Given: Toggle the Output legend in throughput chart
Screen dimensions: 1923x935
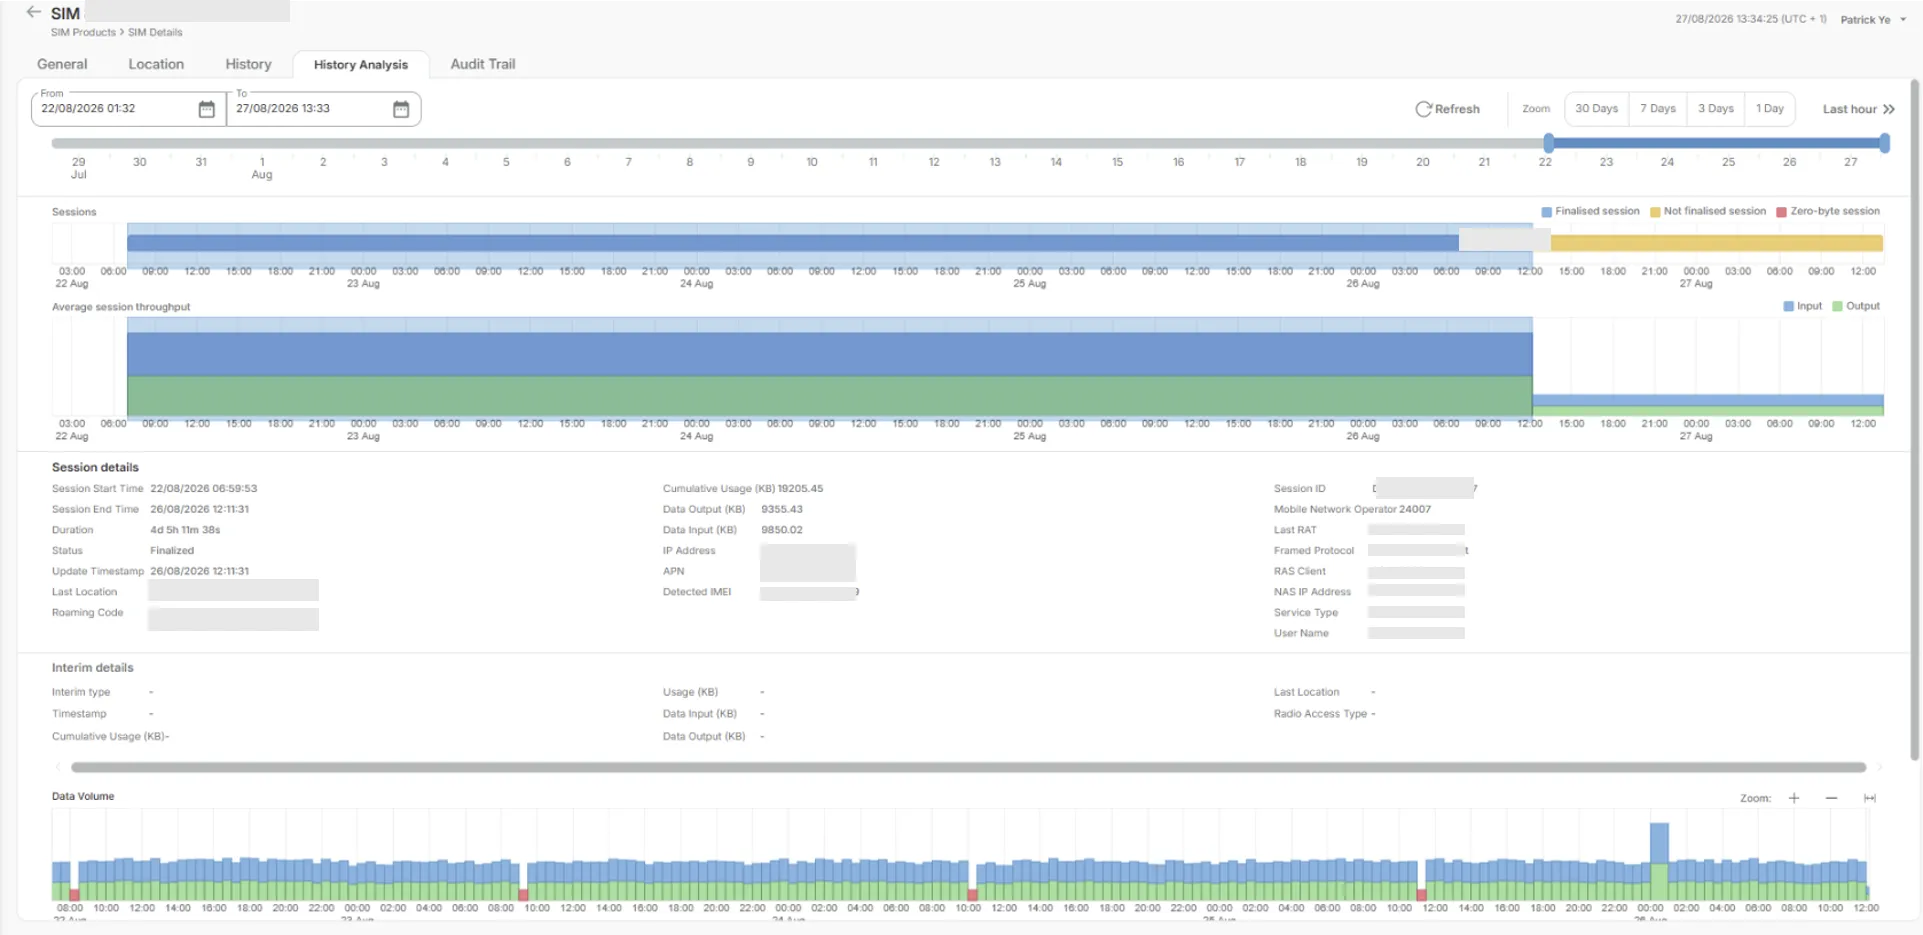Looking at the screenshot, I should pyautogui.click(x=1856, y=306).
